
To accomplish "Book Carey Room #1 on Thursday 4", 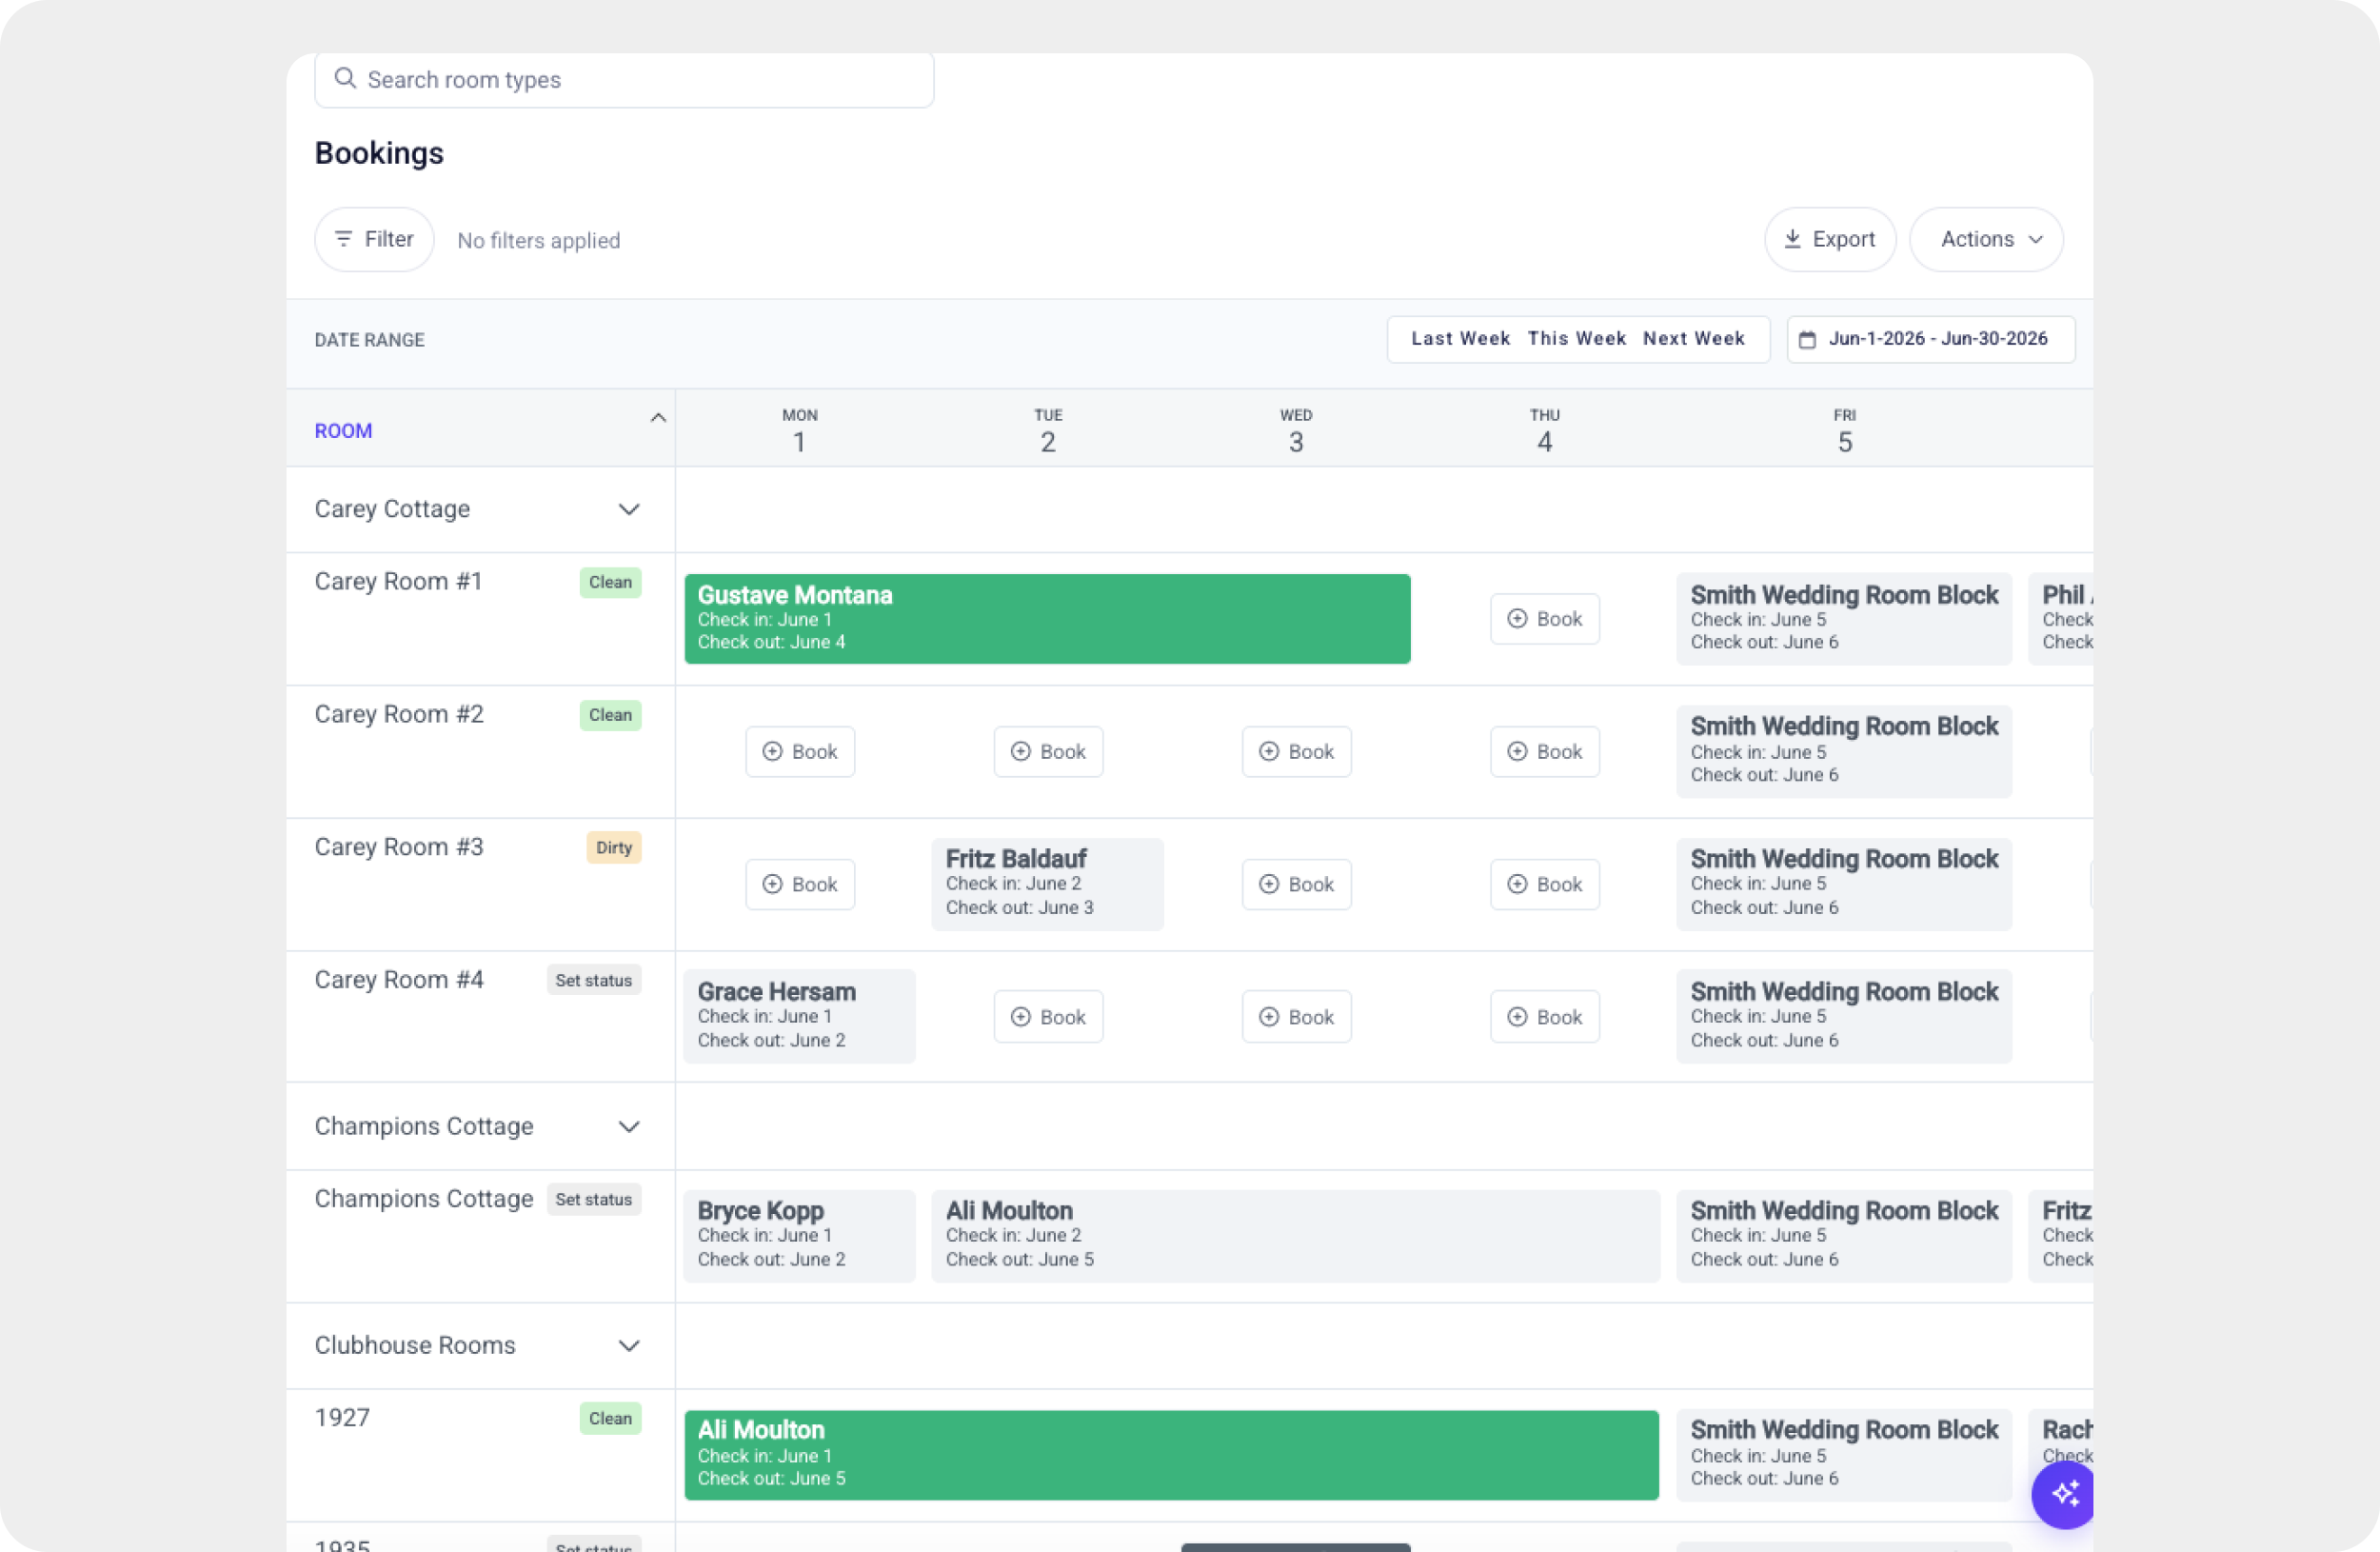I will click(1544, 619).
